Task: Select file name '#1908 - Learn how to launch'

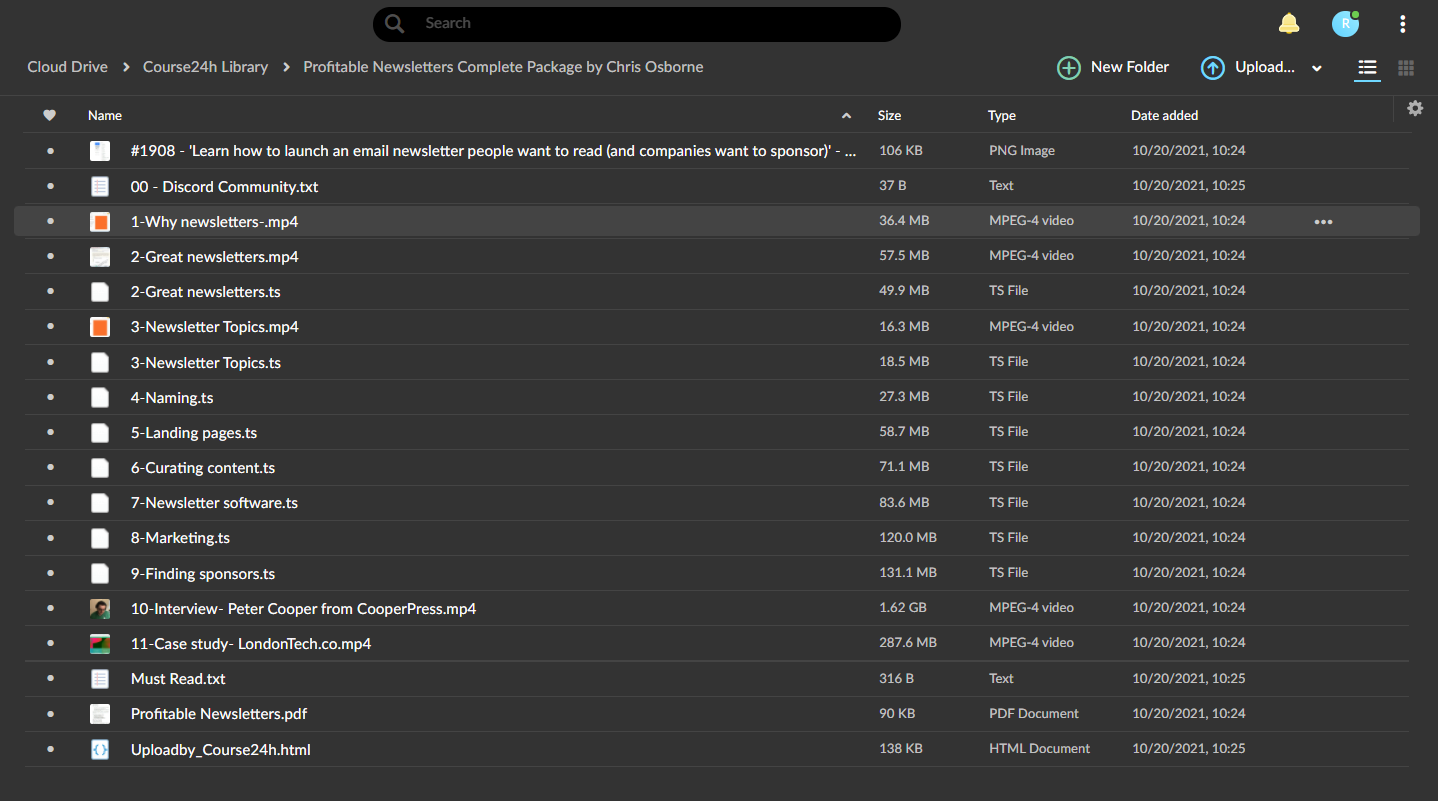Action: click(493, 151)
